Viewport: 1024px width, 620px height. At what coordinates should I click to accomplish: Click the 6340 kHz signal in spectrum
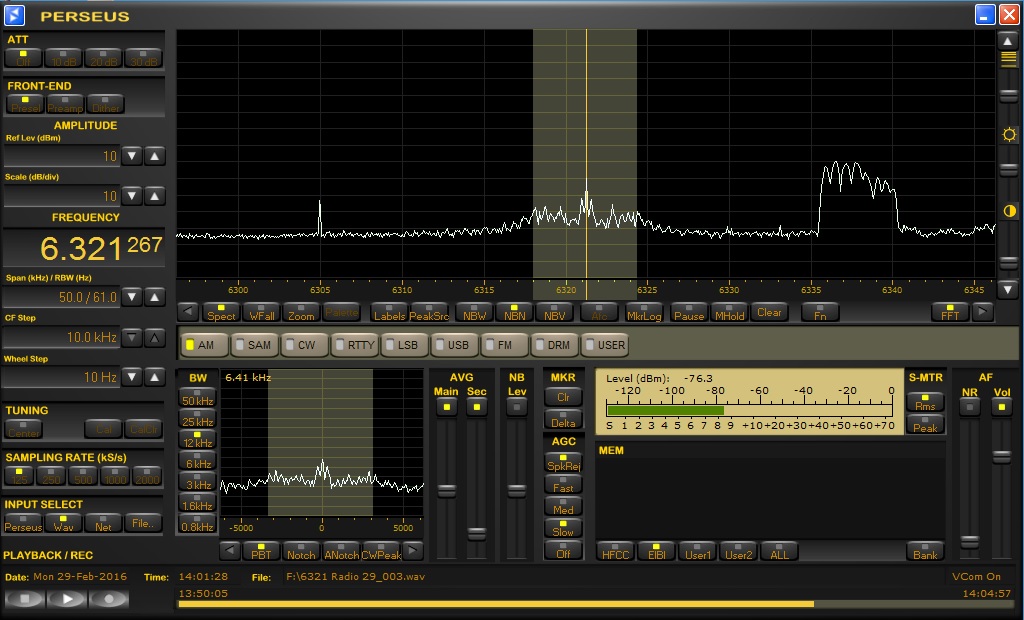859,196
